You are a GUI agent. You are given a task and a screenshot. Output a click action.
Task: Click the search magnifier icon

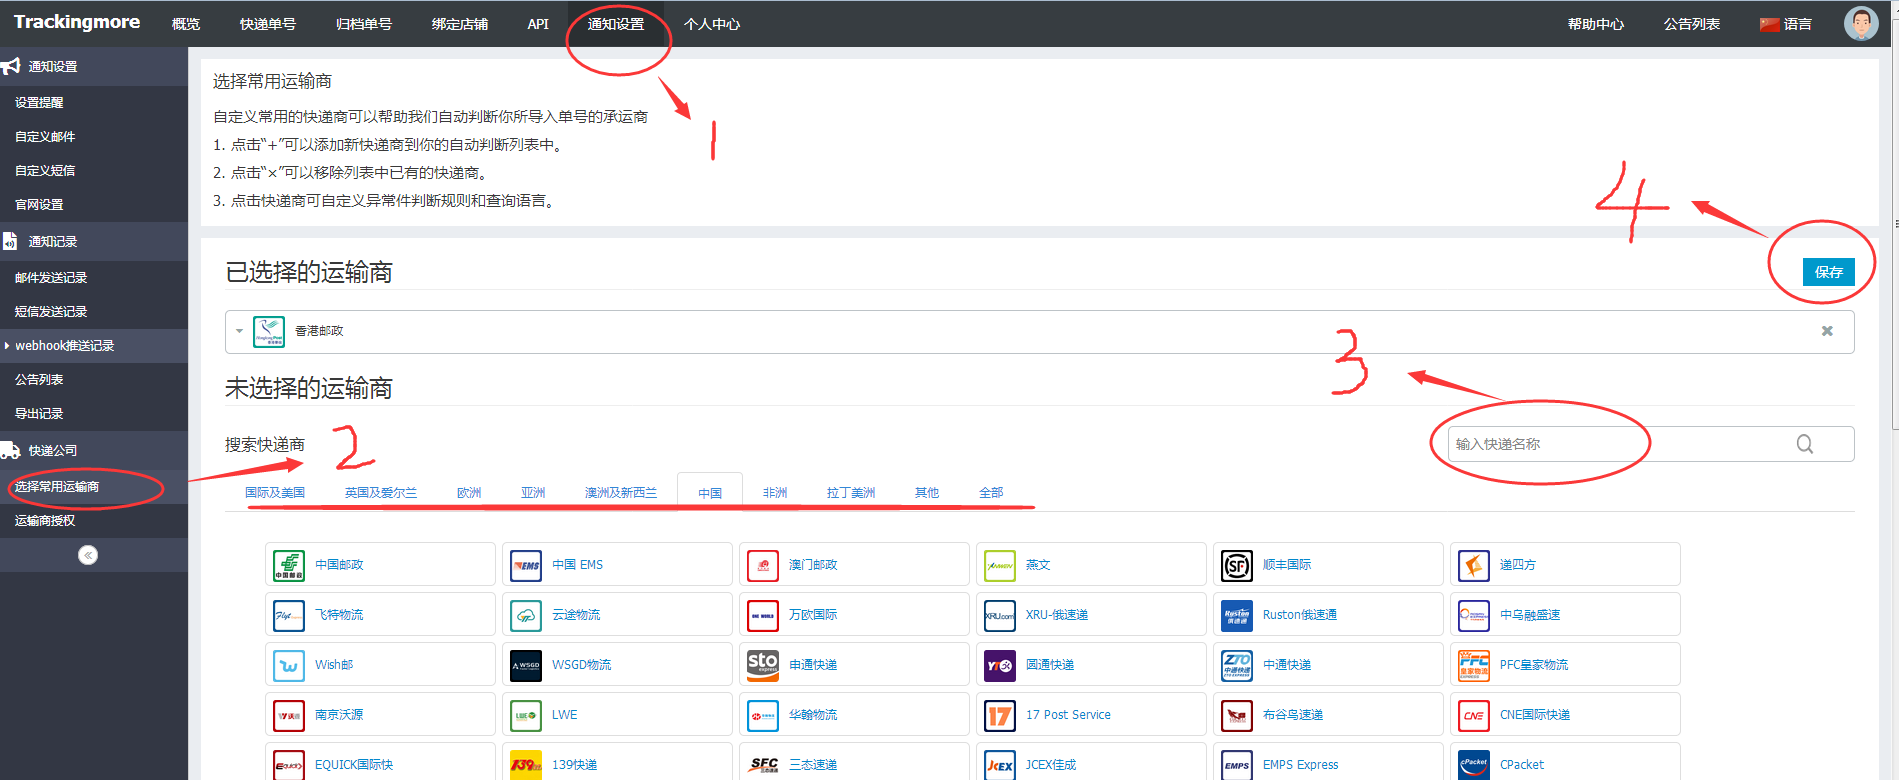[x=1805, y=444]
